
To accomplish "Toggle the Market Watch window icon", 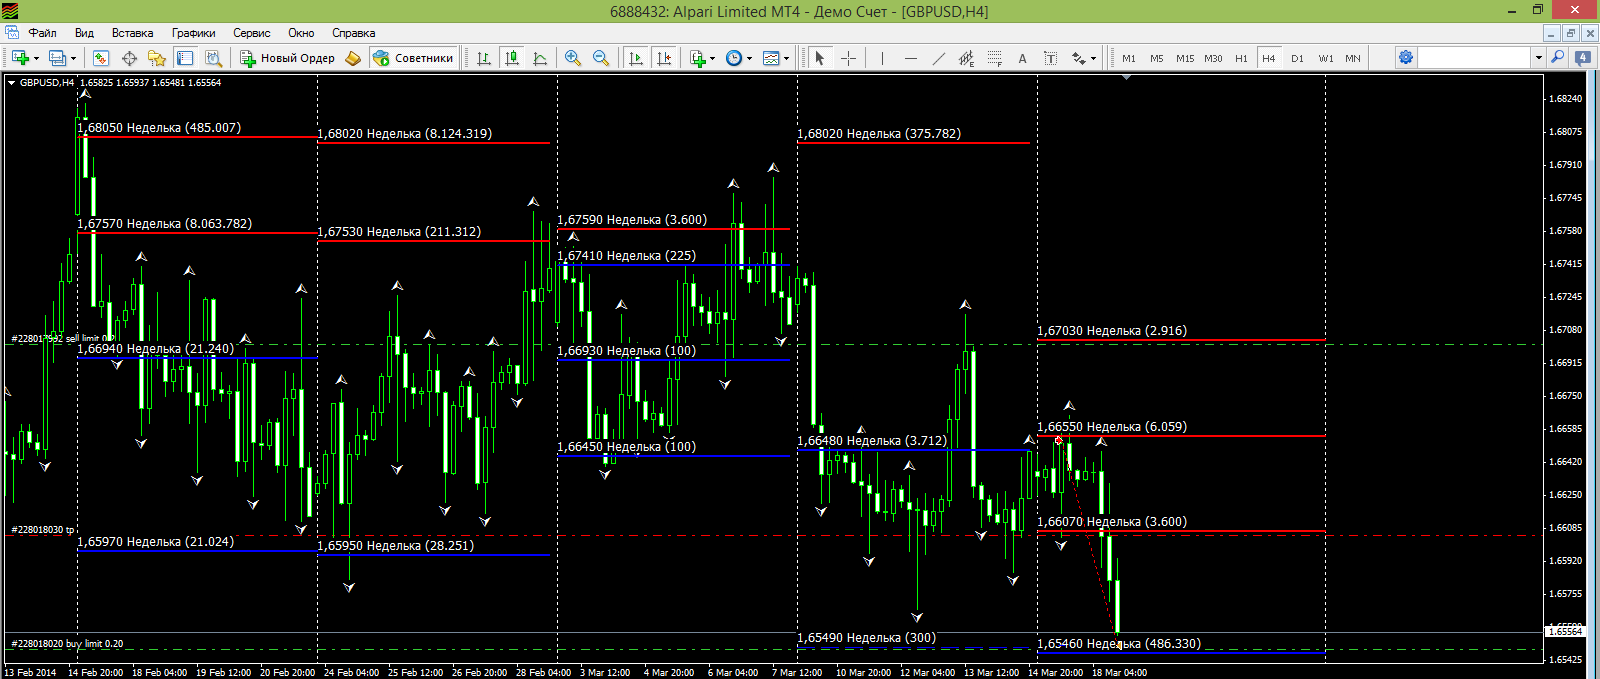I will (101, 58).
